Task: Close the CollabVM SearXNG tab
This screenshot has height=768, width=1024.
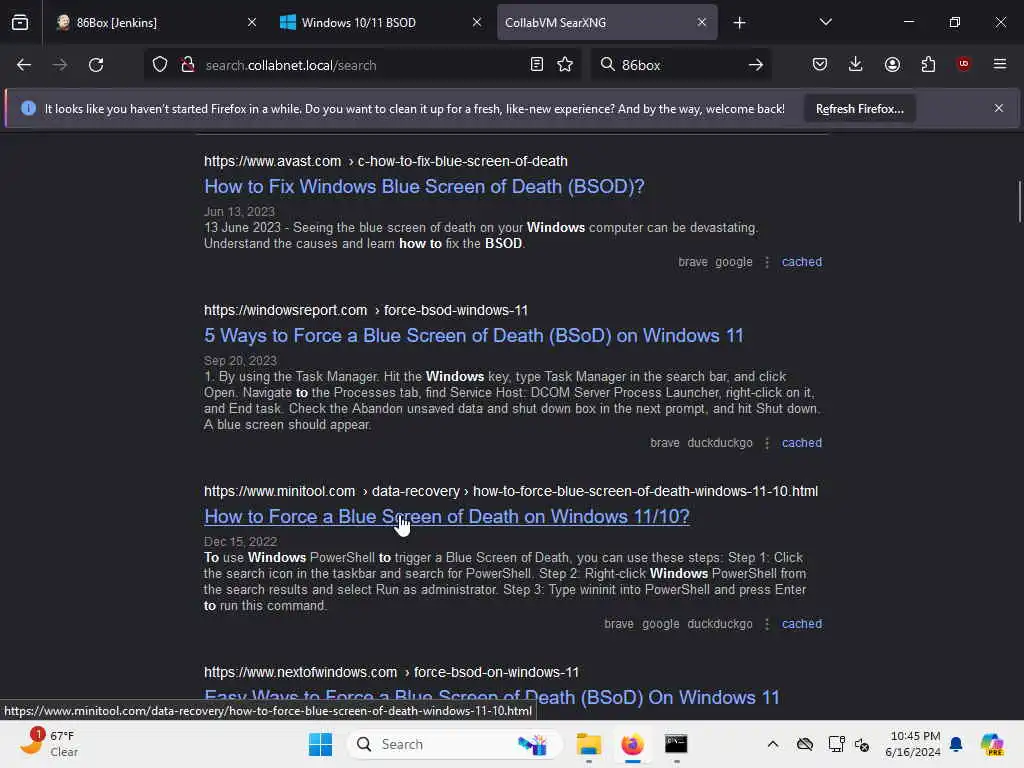Action: (701, 22)
